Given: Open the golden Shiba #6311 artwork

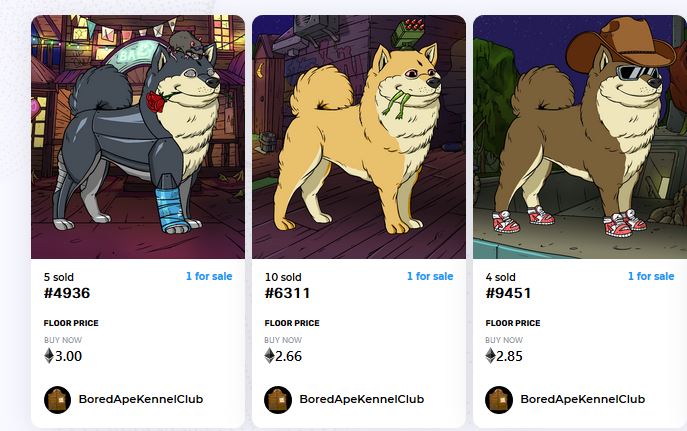Looking at the screenshot, I should point(359,137).
